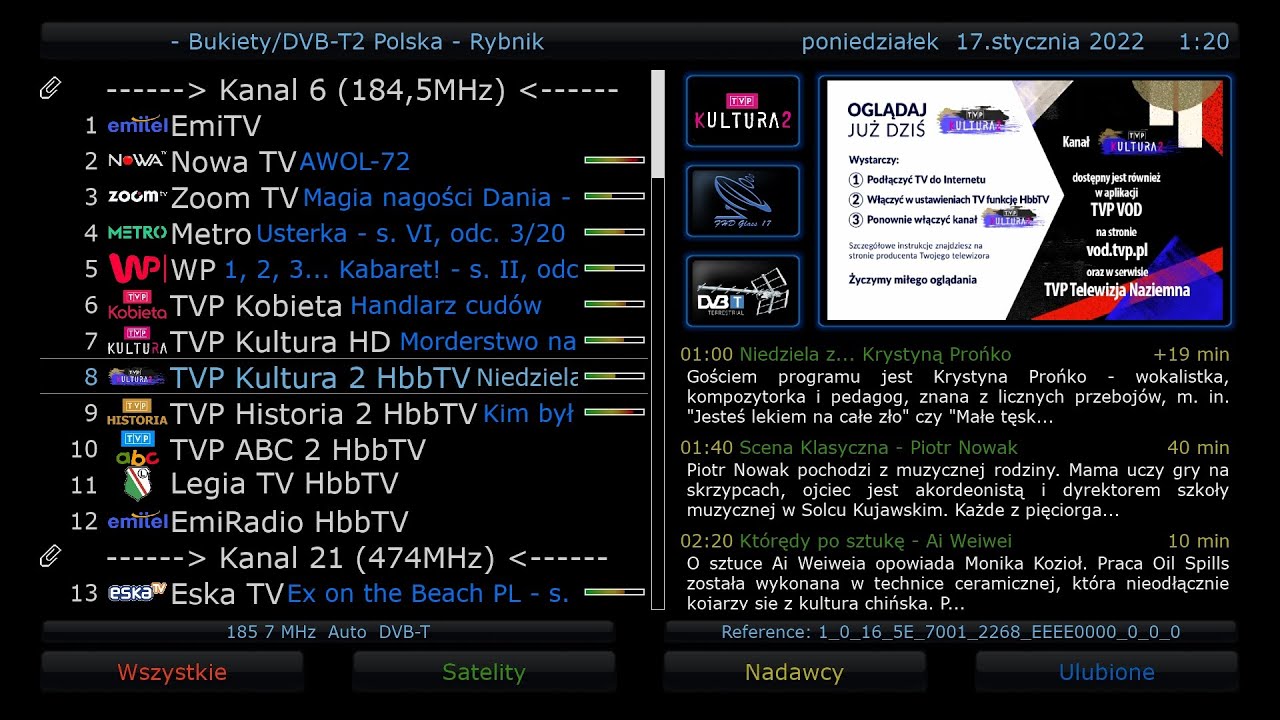Select highlighted TVP Kultura 2 HbbTV row
This screenshot has height=720, width=1280.
[344, 377]
